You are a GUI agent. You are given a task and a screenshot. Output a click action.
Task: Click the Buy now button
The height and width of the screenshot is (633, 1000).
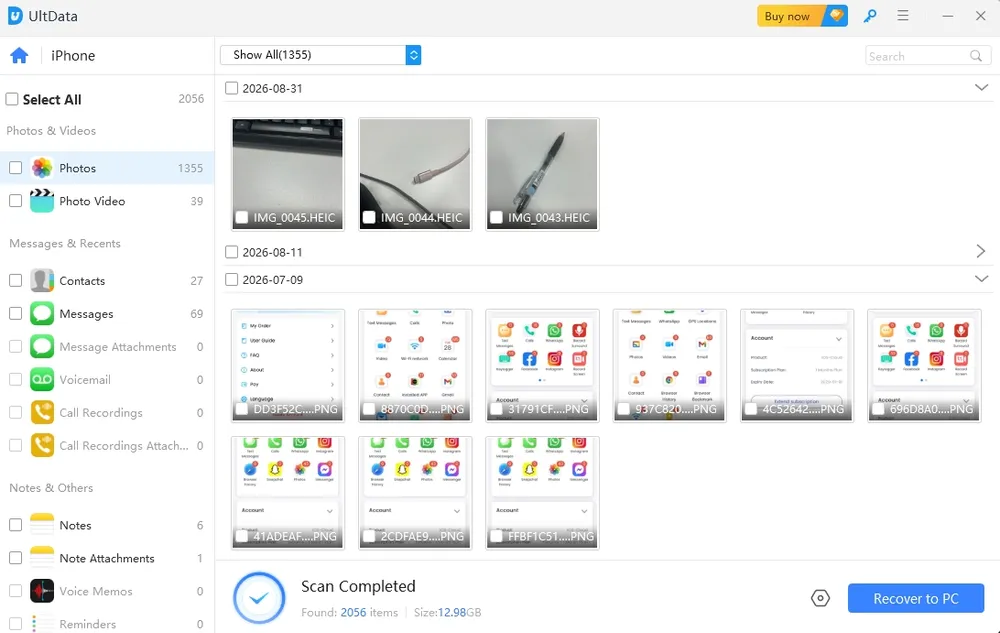pos(802,16)
